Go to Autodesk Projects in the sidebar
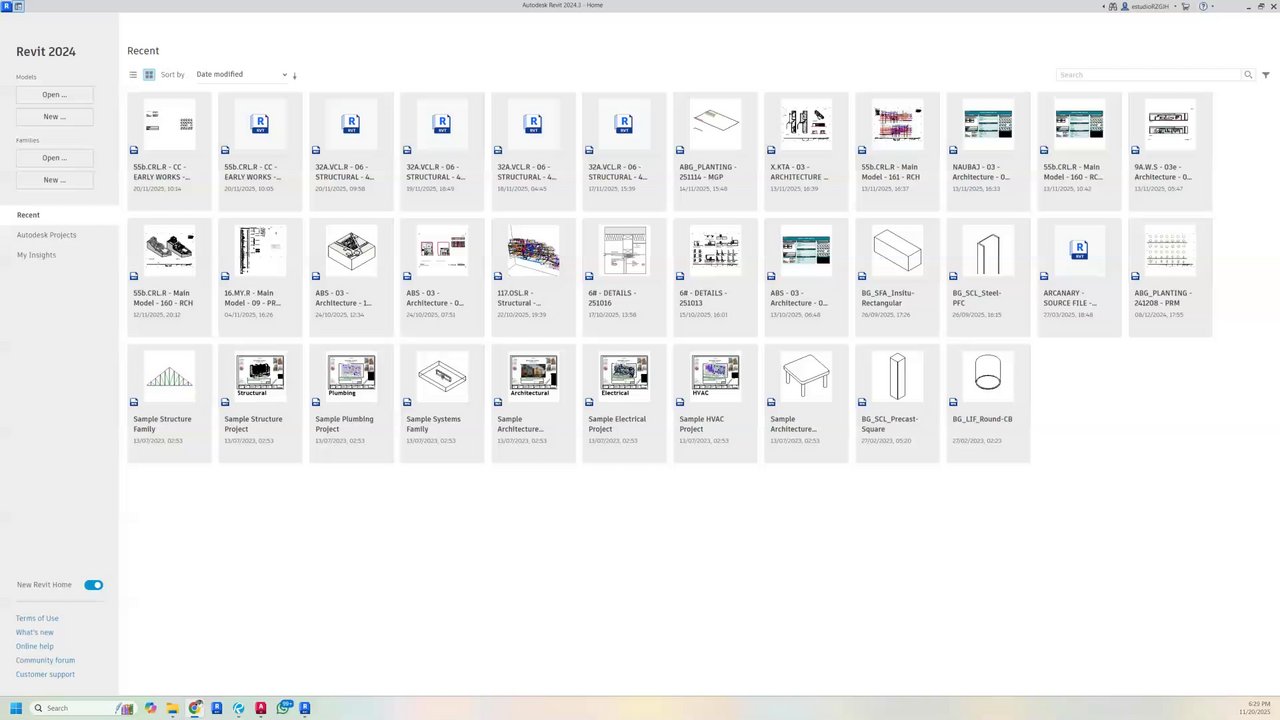The width and height of the screenshot is (1280, 720). pyautogui.click(x=46, y=235)
